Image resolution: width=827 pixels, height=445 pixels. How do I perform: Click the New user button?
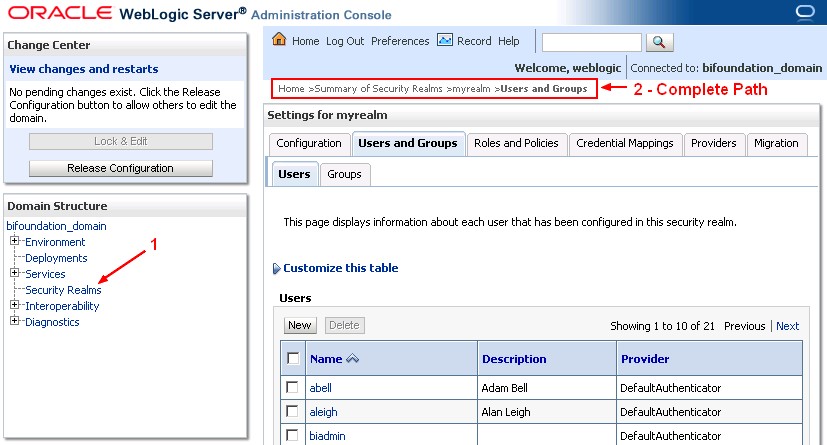(300, 325)
